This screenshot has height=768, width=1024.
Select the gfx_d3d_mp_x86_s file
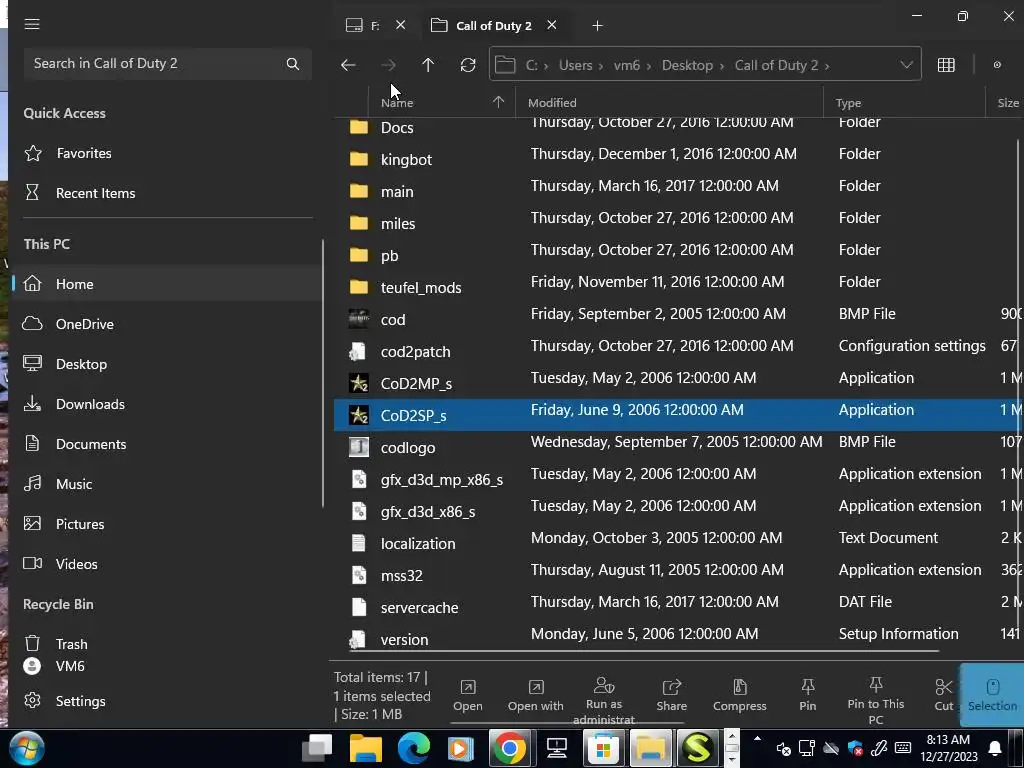tap(679, 479)
